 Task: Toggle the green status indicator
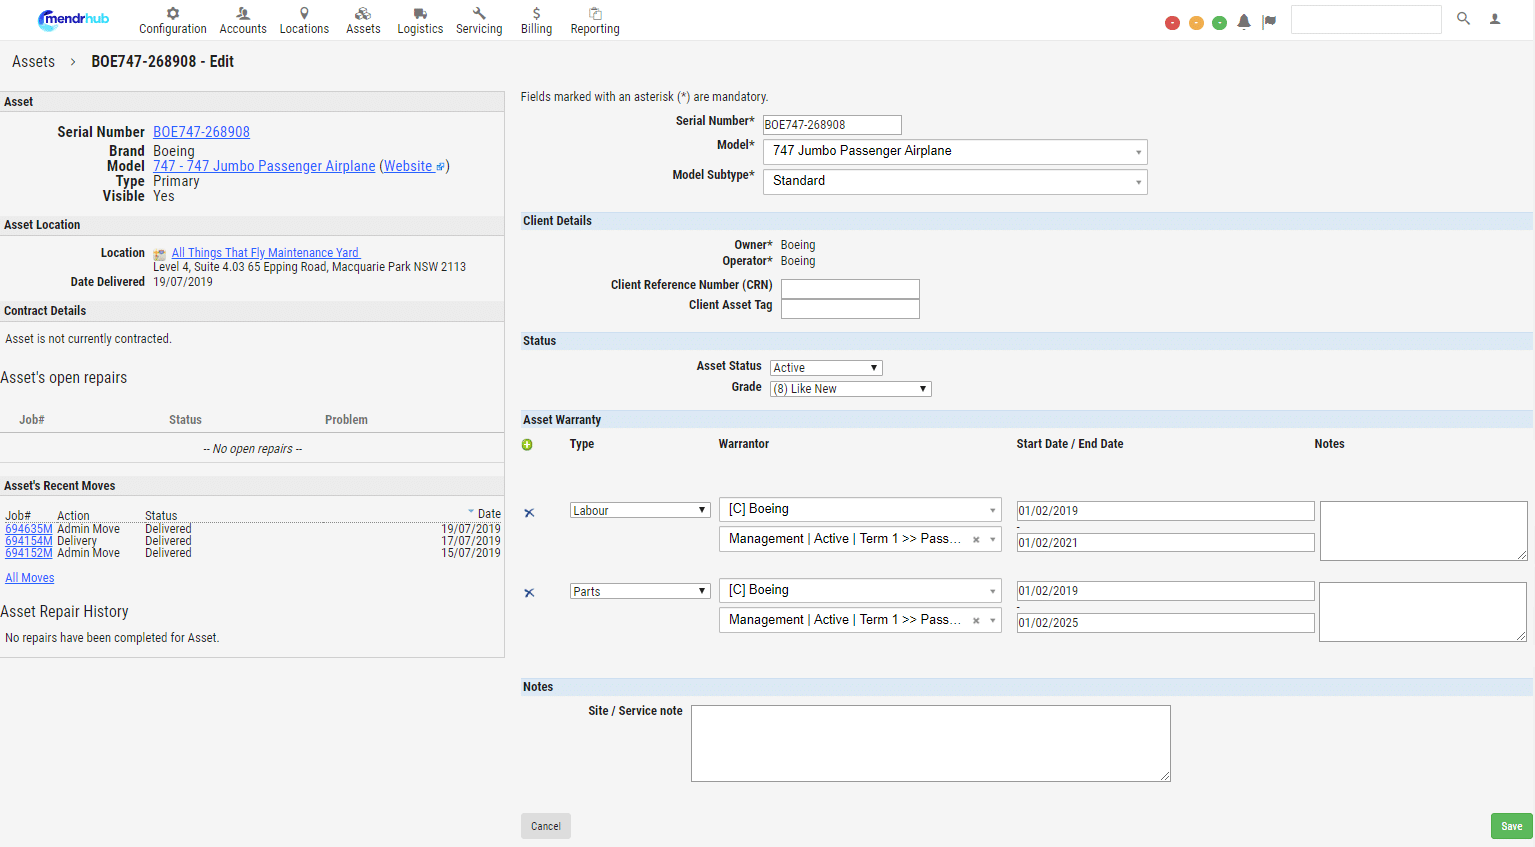point(1220,22)
